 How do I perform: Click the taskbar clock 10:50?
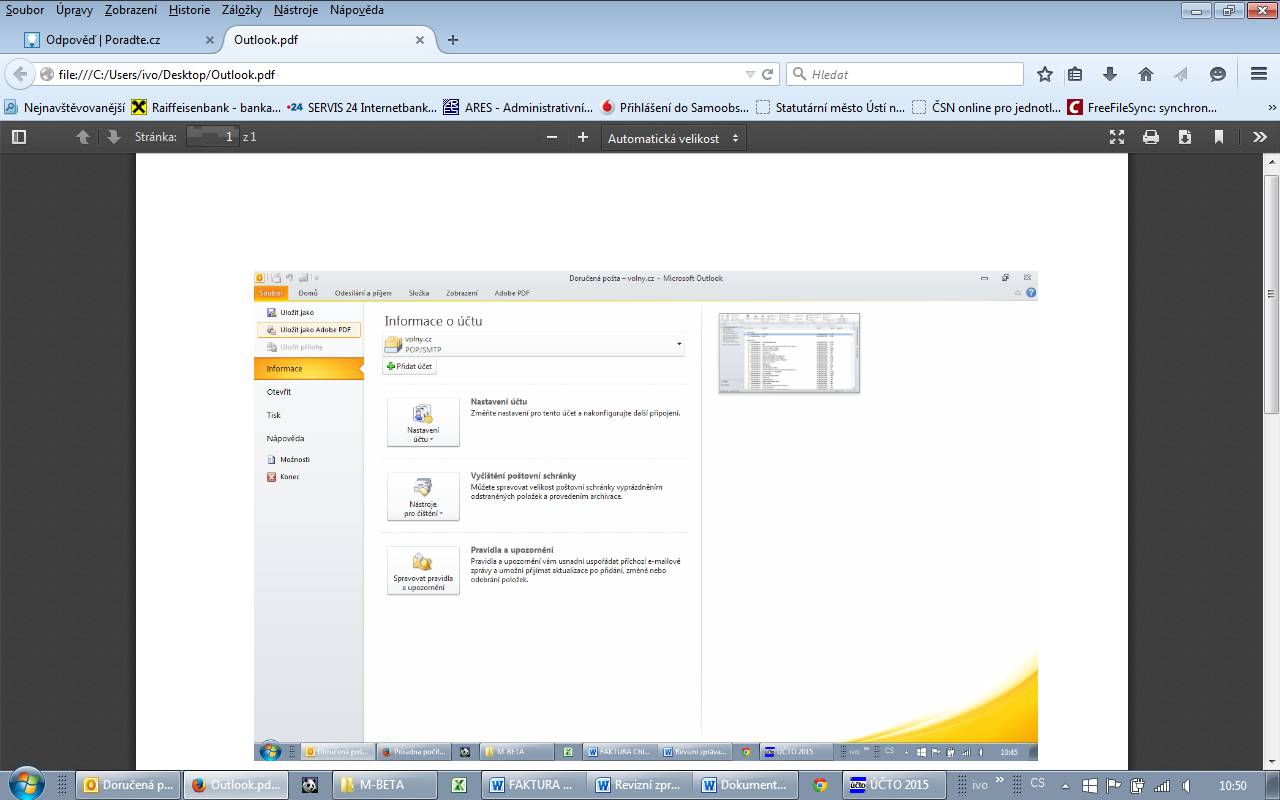(1233, 785)
